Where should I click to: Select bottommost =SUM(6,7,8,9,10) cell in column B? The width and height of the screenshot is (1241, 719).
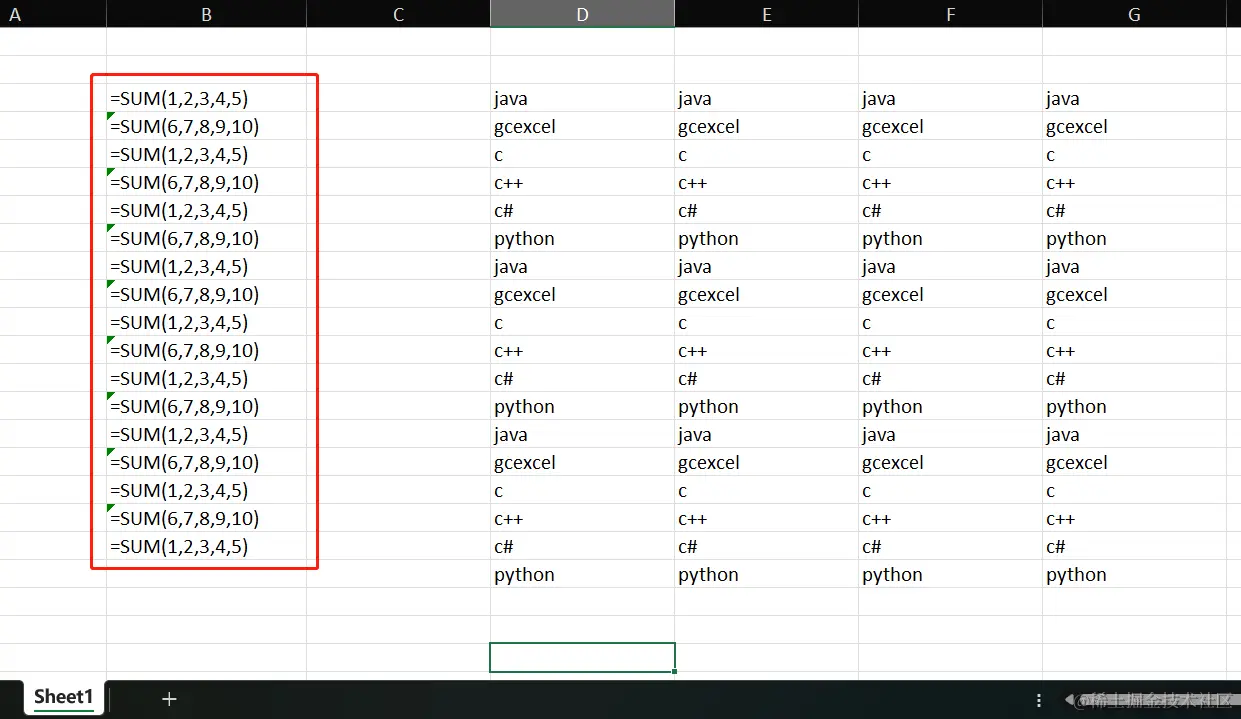click(x=206, y=518)
